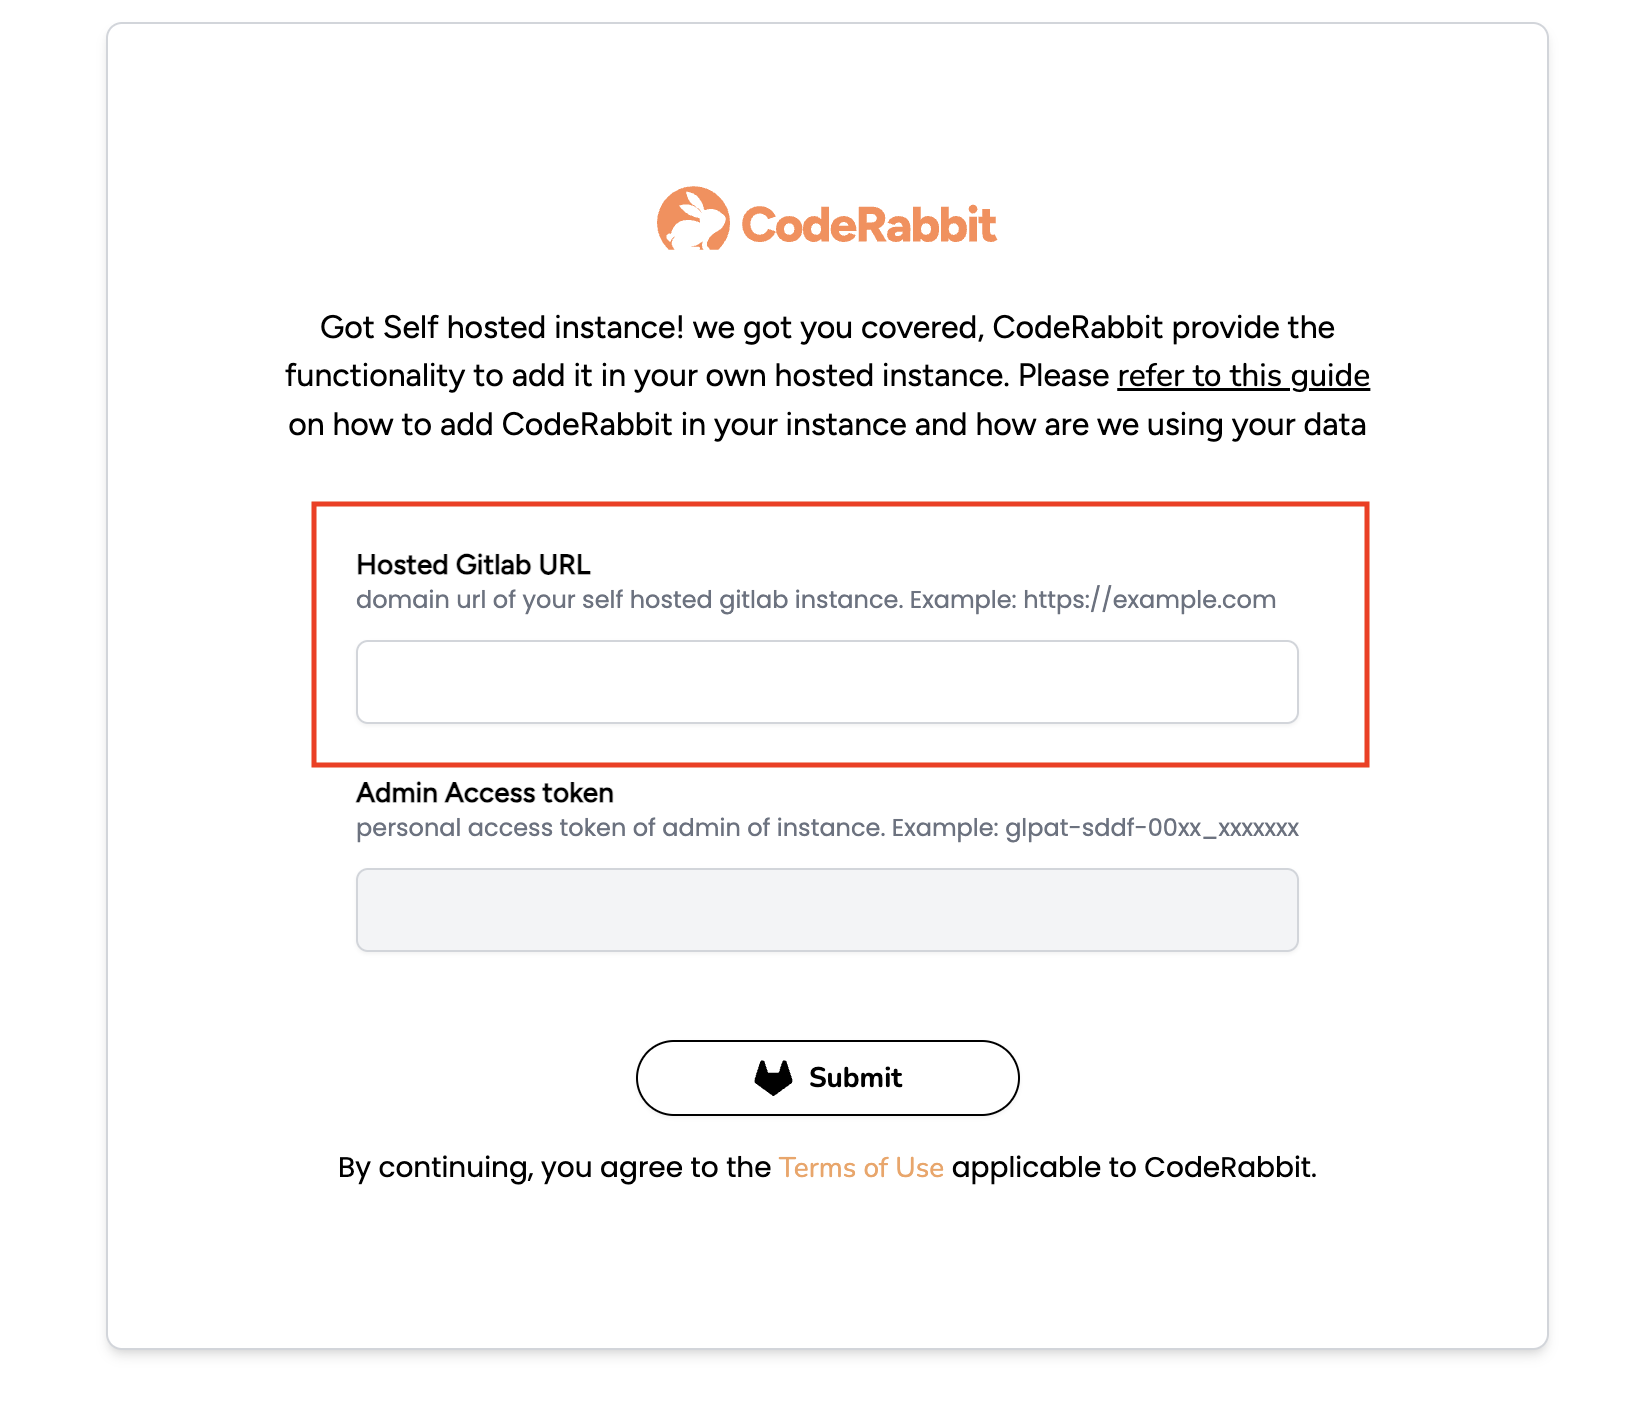Screen dimensions: 1630x1412
Task: Click the "Hosted Gitlab URL" field label
Action: tap(473, 565)
